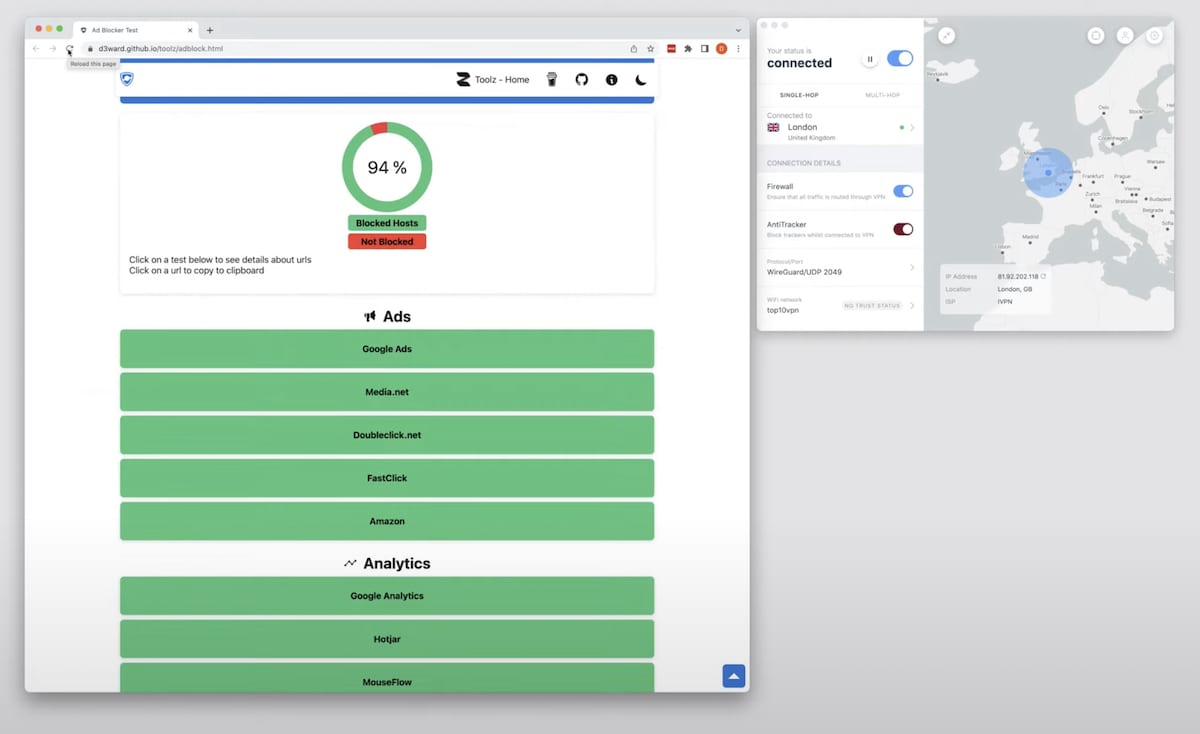Close the Ad Blocker Test tab
This screenshot has height=734, width=1200.
190,30
